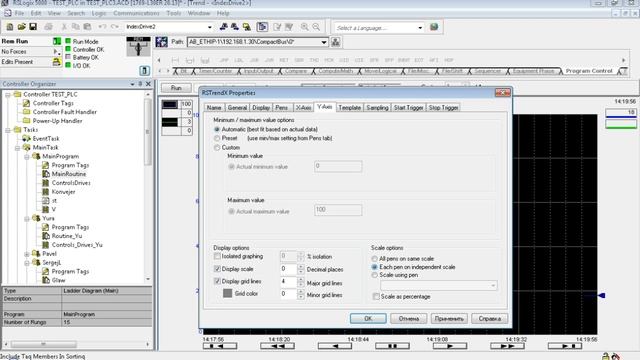Expand the Pavel program node
Screen dimensions: 640x360
click(27, 254)
